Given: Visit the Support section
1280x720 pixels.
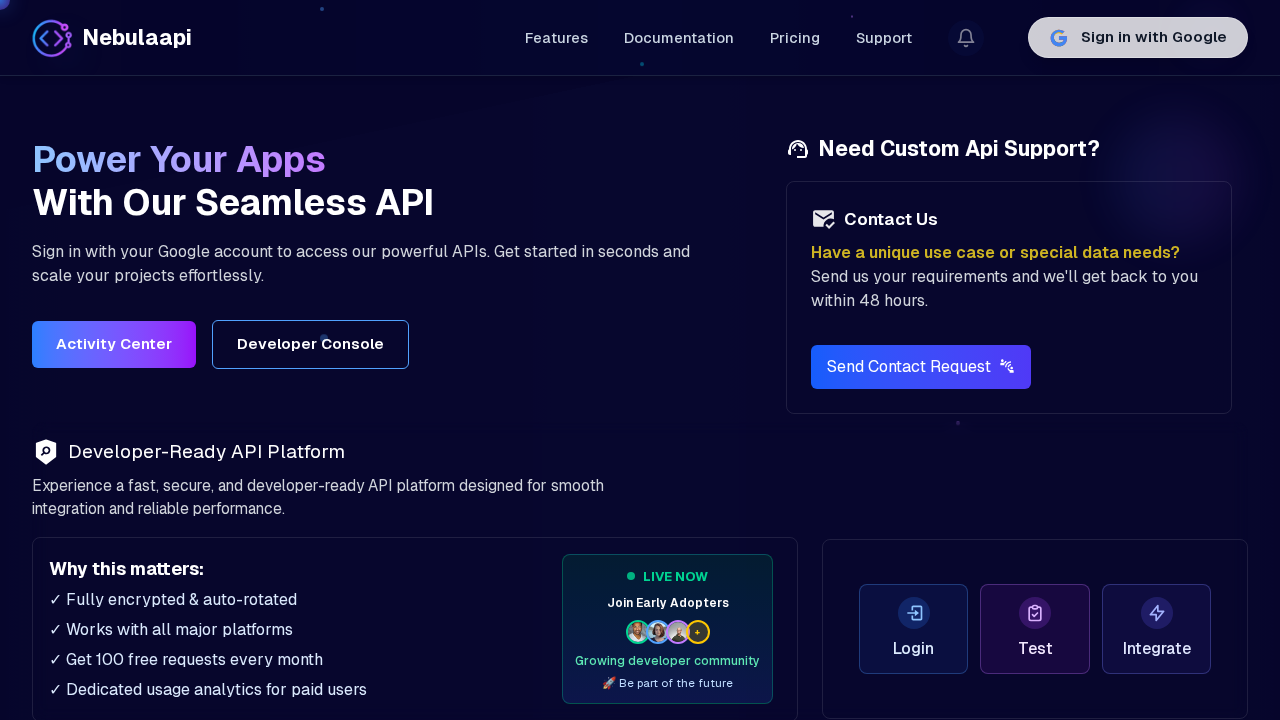Looking at the screenshot, I should (883, 37).
